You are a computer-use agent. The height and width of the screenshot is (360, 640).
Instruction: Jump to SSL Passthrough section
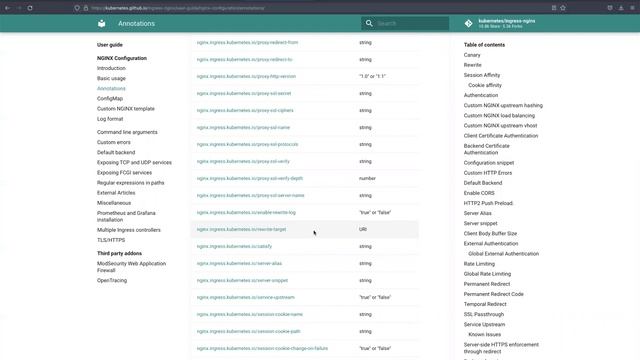click(x=484, y=314)
